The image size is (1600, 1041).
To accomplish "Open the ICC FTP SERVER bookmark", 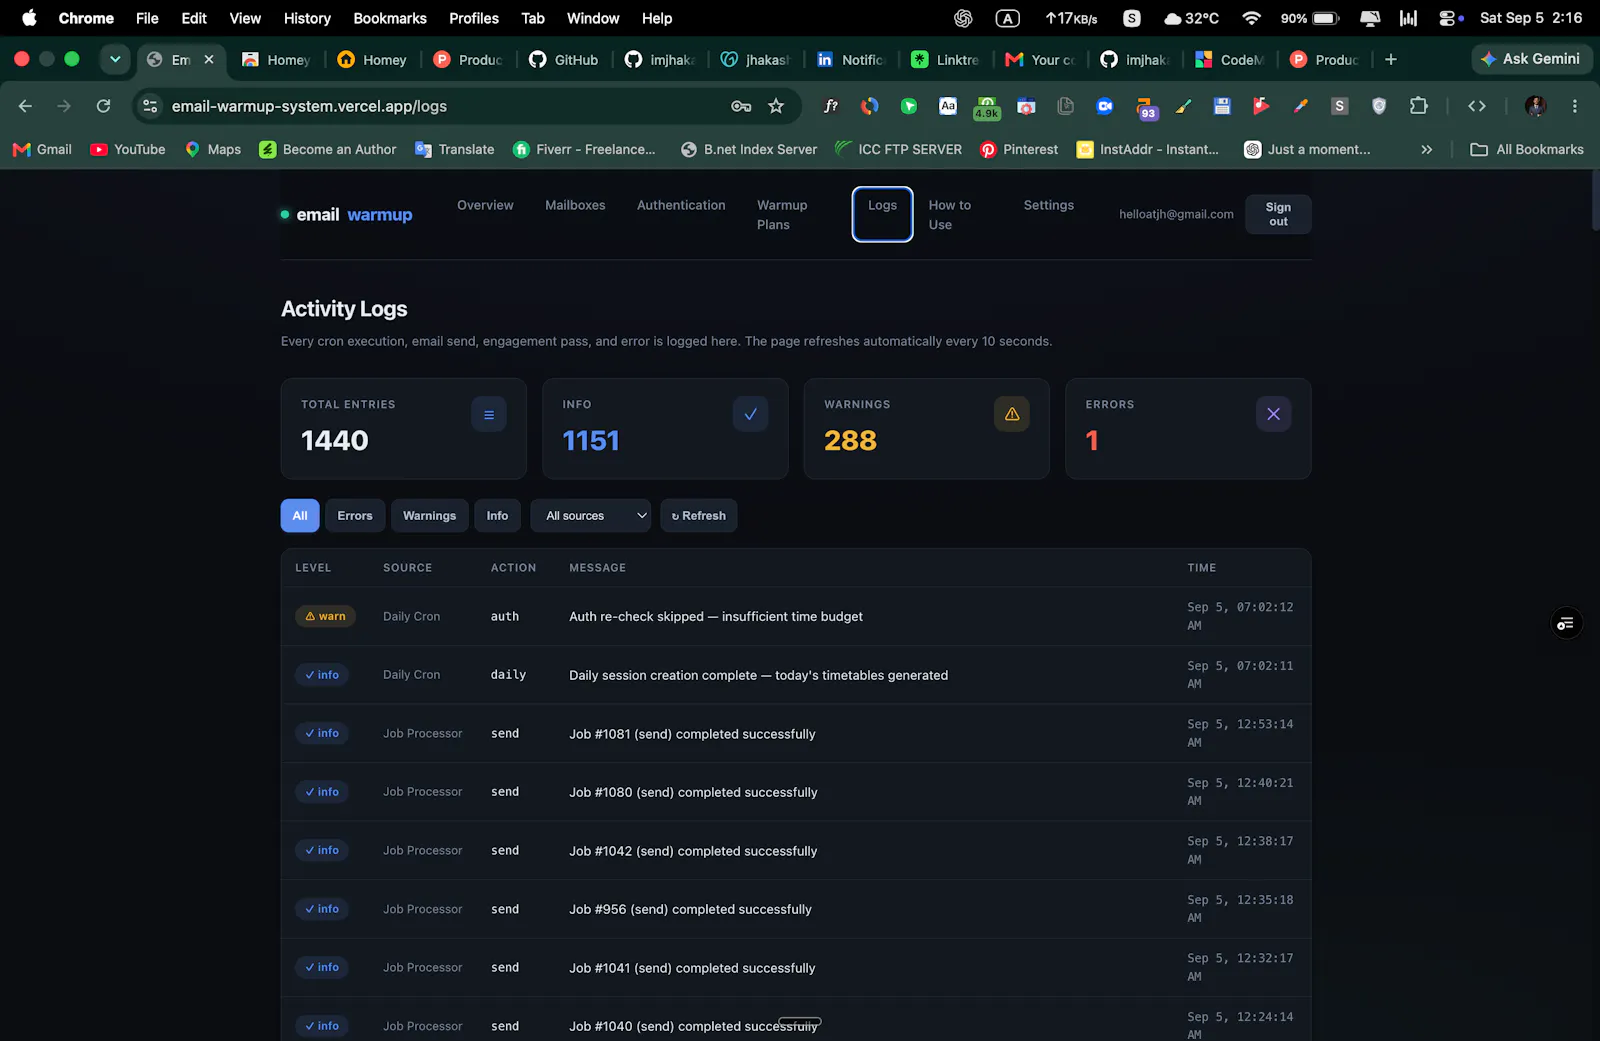I will click(x=898, y=150).
